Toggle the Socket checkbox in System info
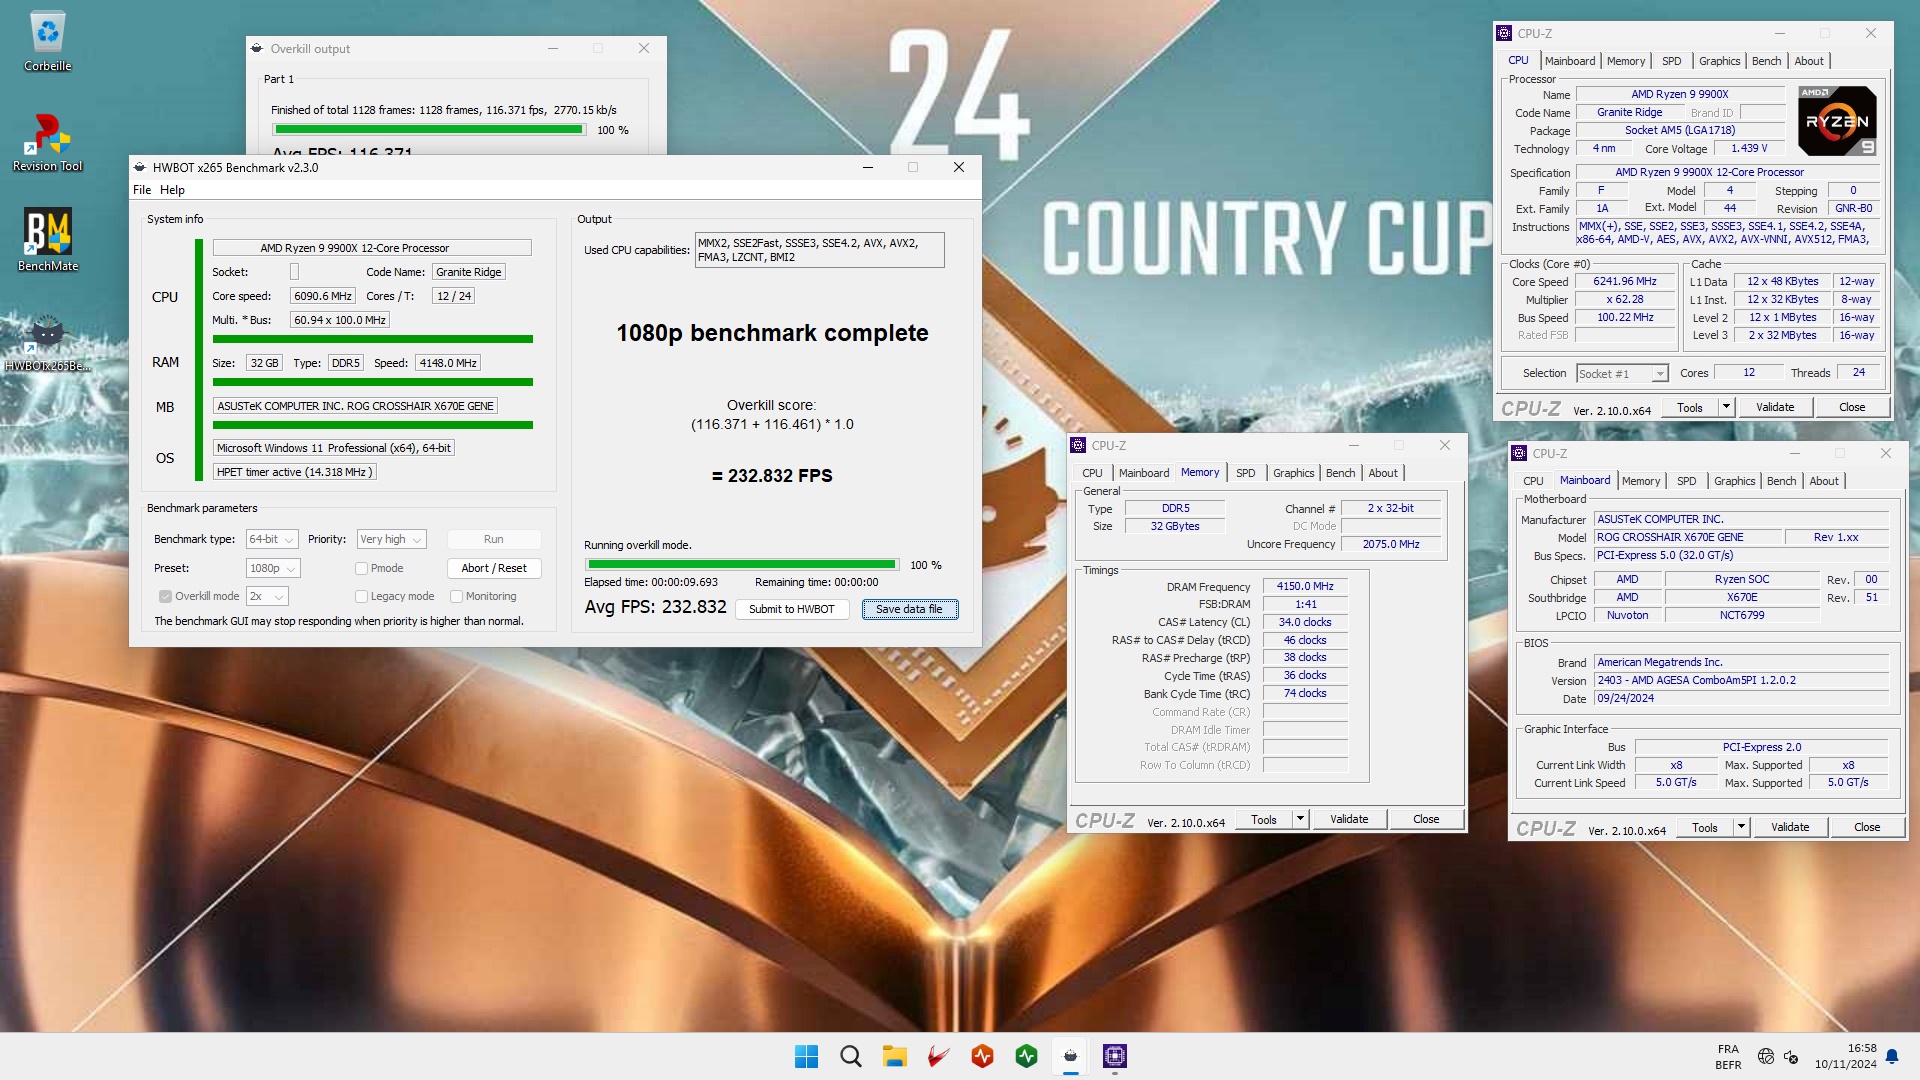 [x=294, y=272]
